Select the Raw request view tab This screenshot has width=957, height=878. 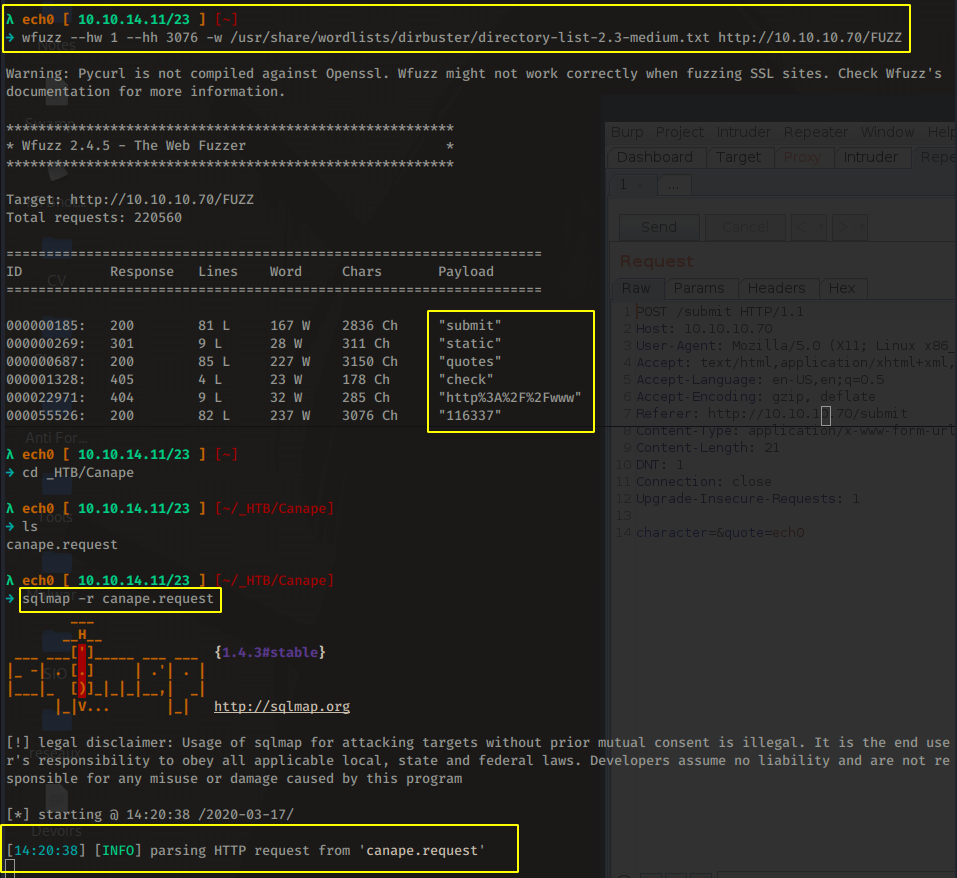tap(637, 289)
